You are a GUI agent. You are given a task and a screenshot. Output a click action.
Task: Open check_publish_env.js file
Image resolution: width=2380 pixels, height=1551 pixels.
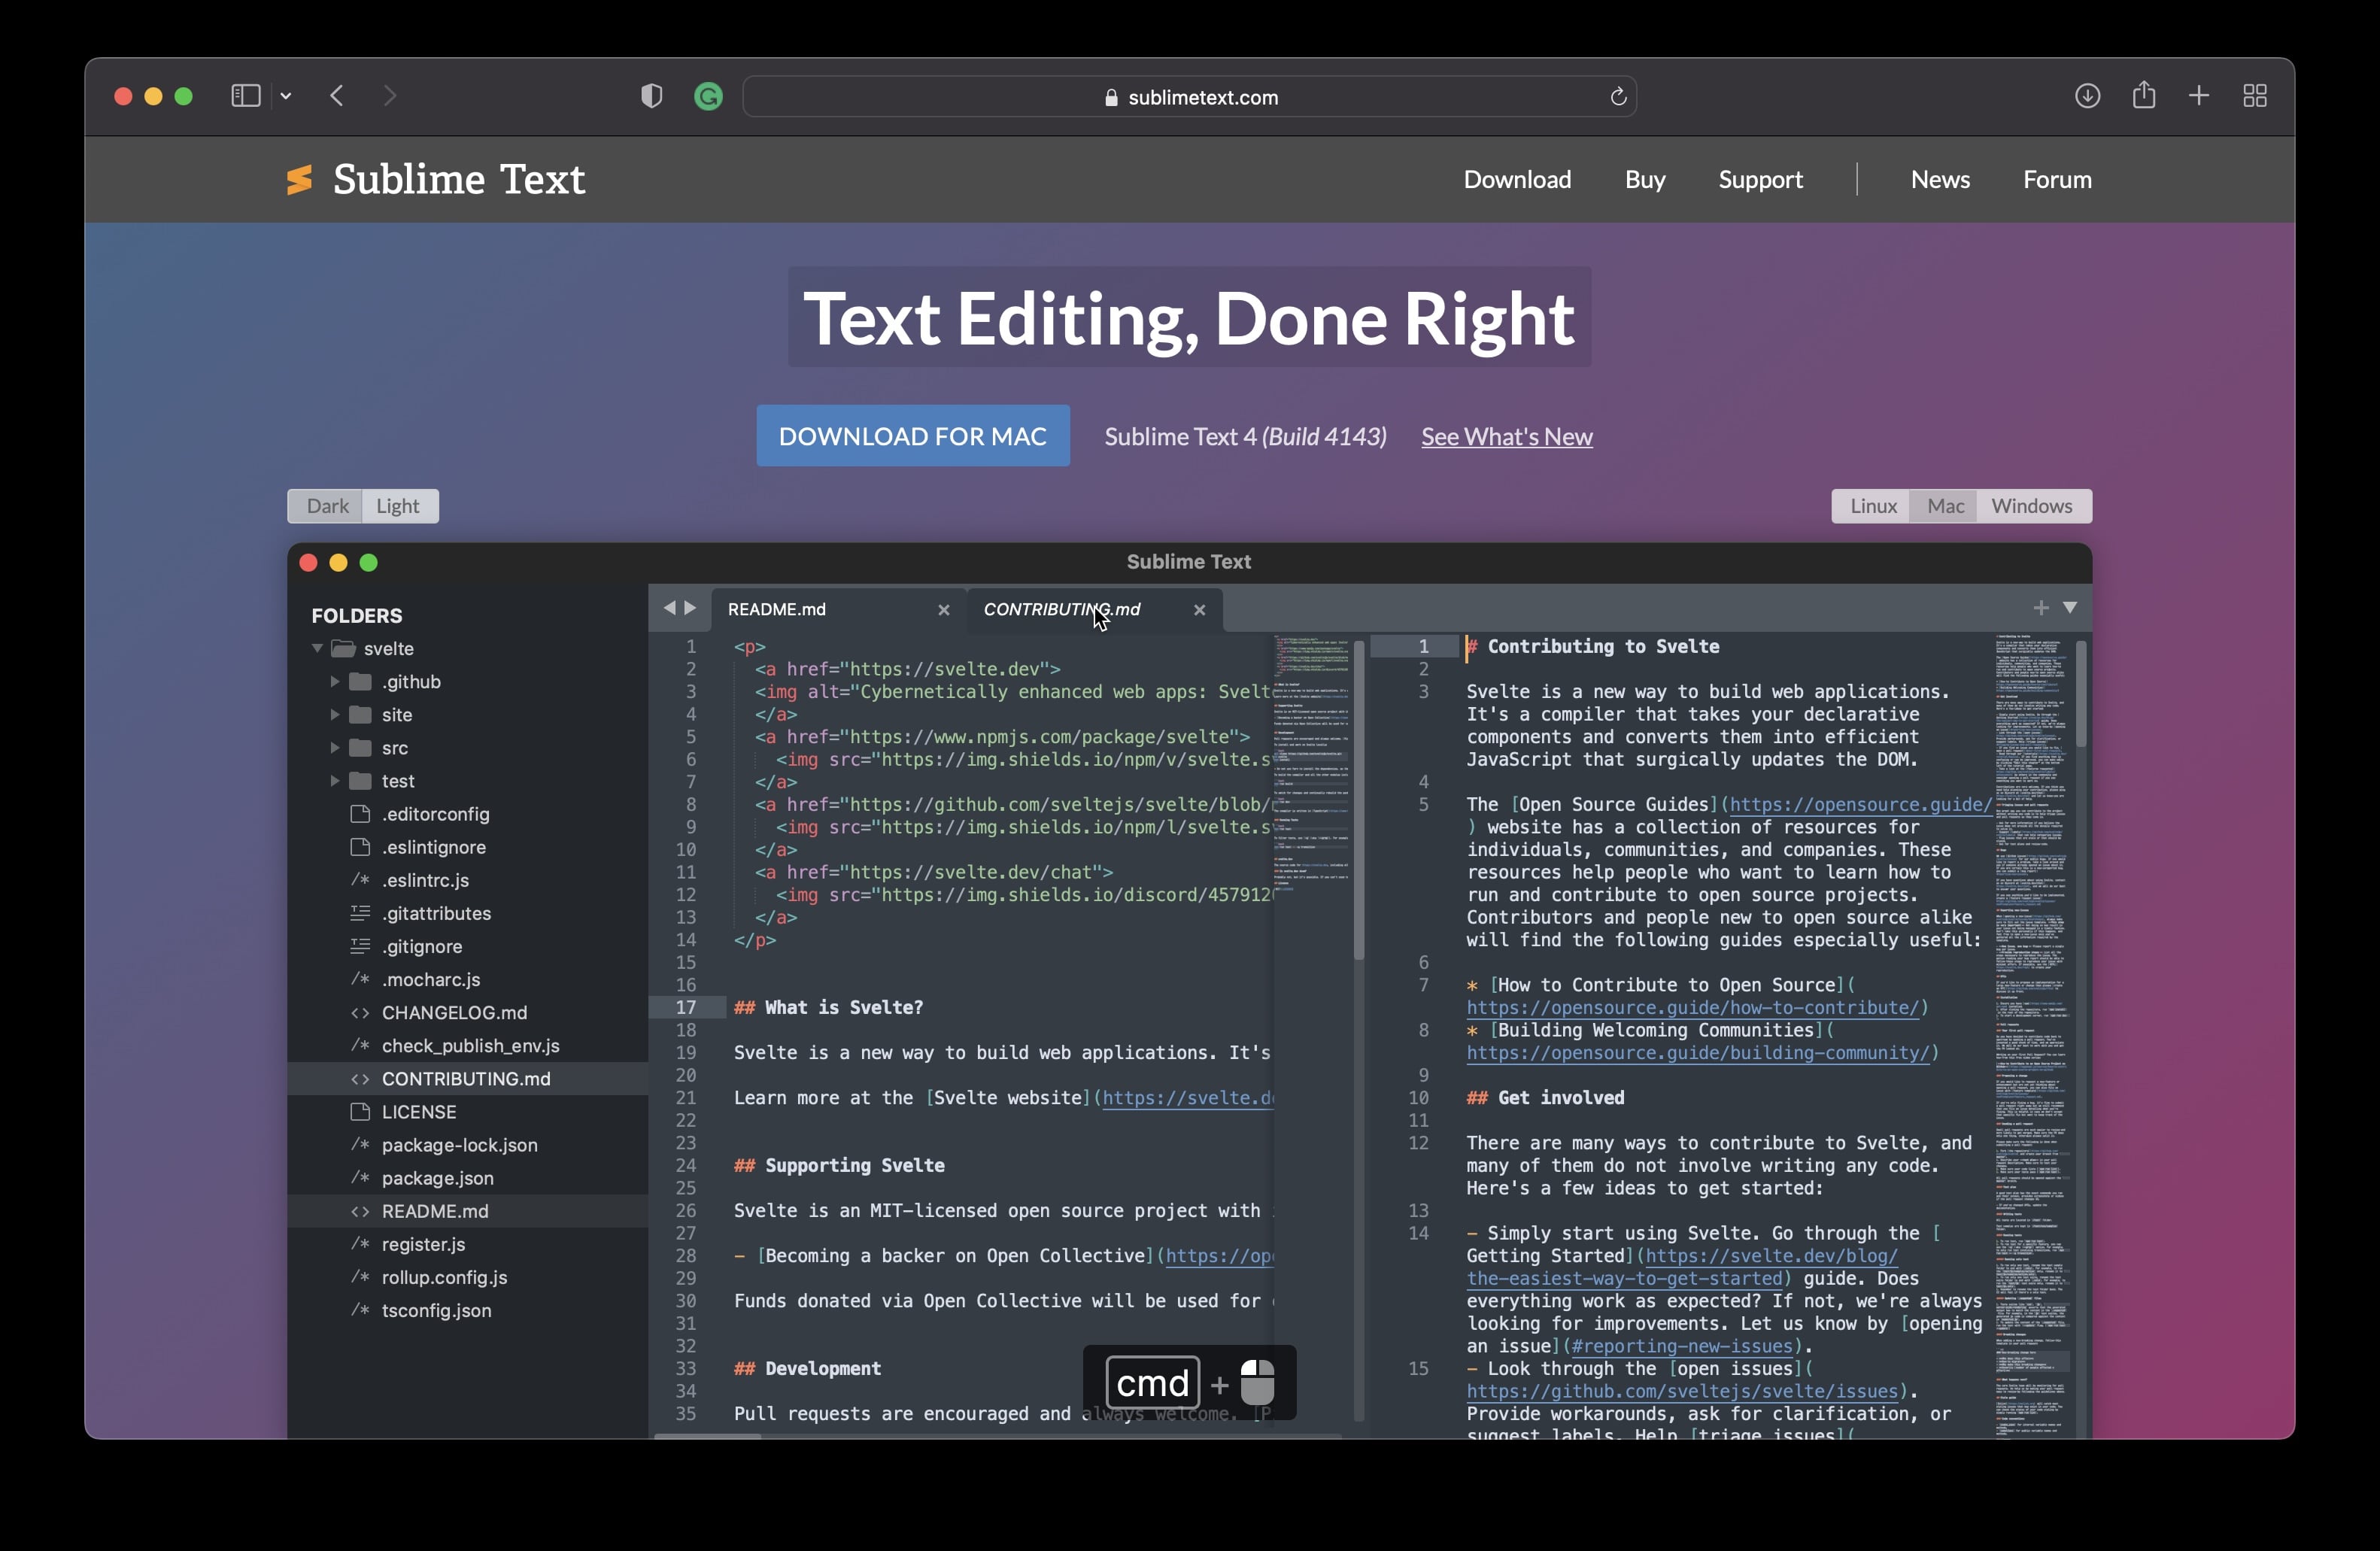click(x=468, y=1045)
